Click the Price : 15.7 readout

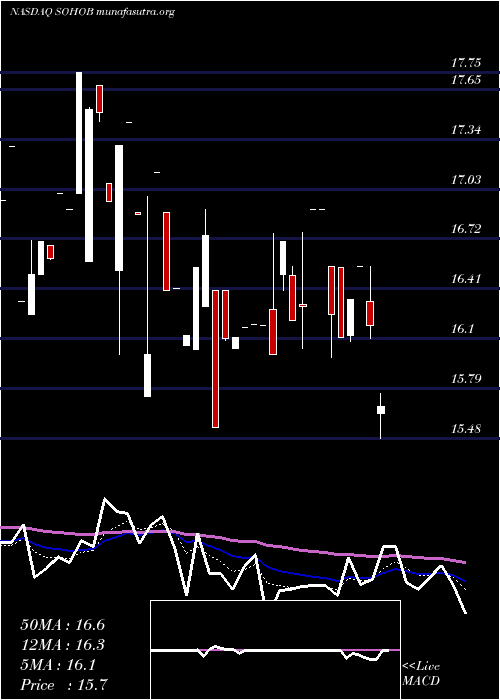click(64, 684)
